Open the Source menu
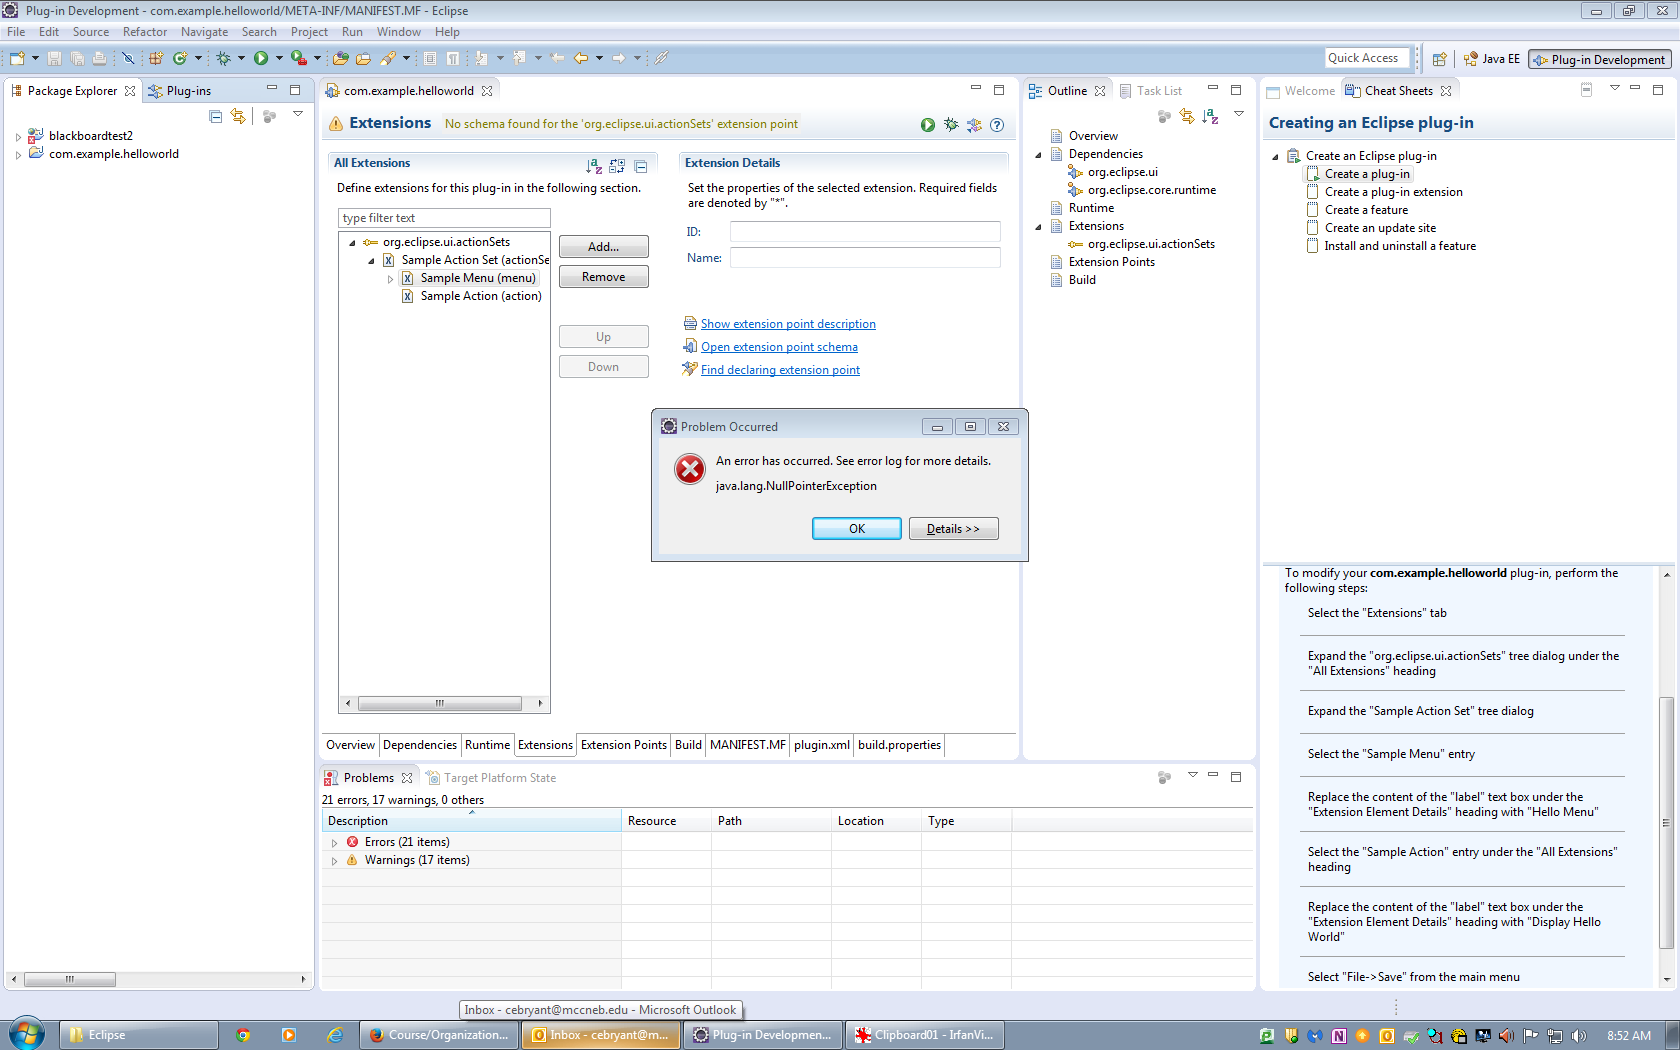The width and height of the screenshot is (1680, 1050). (x=91, y=32)
